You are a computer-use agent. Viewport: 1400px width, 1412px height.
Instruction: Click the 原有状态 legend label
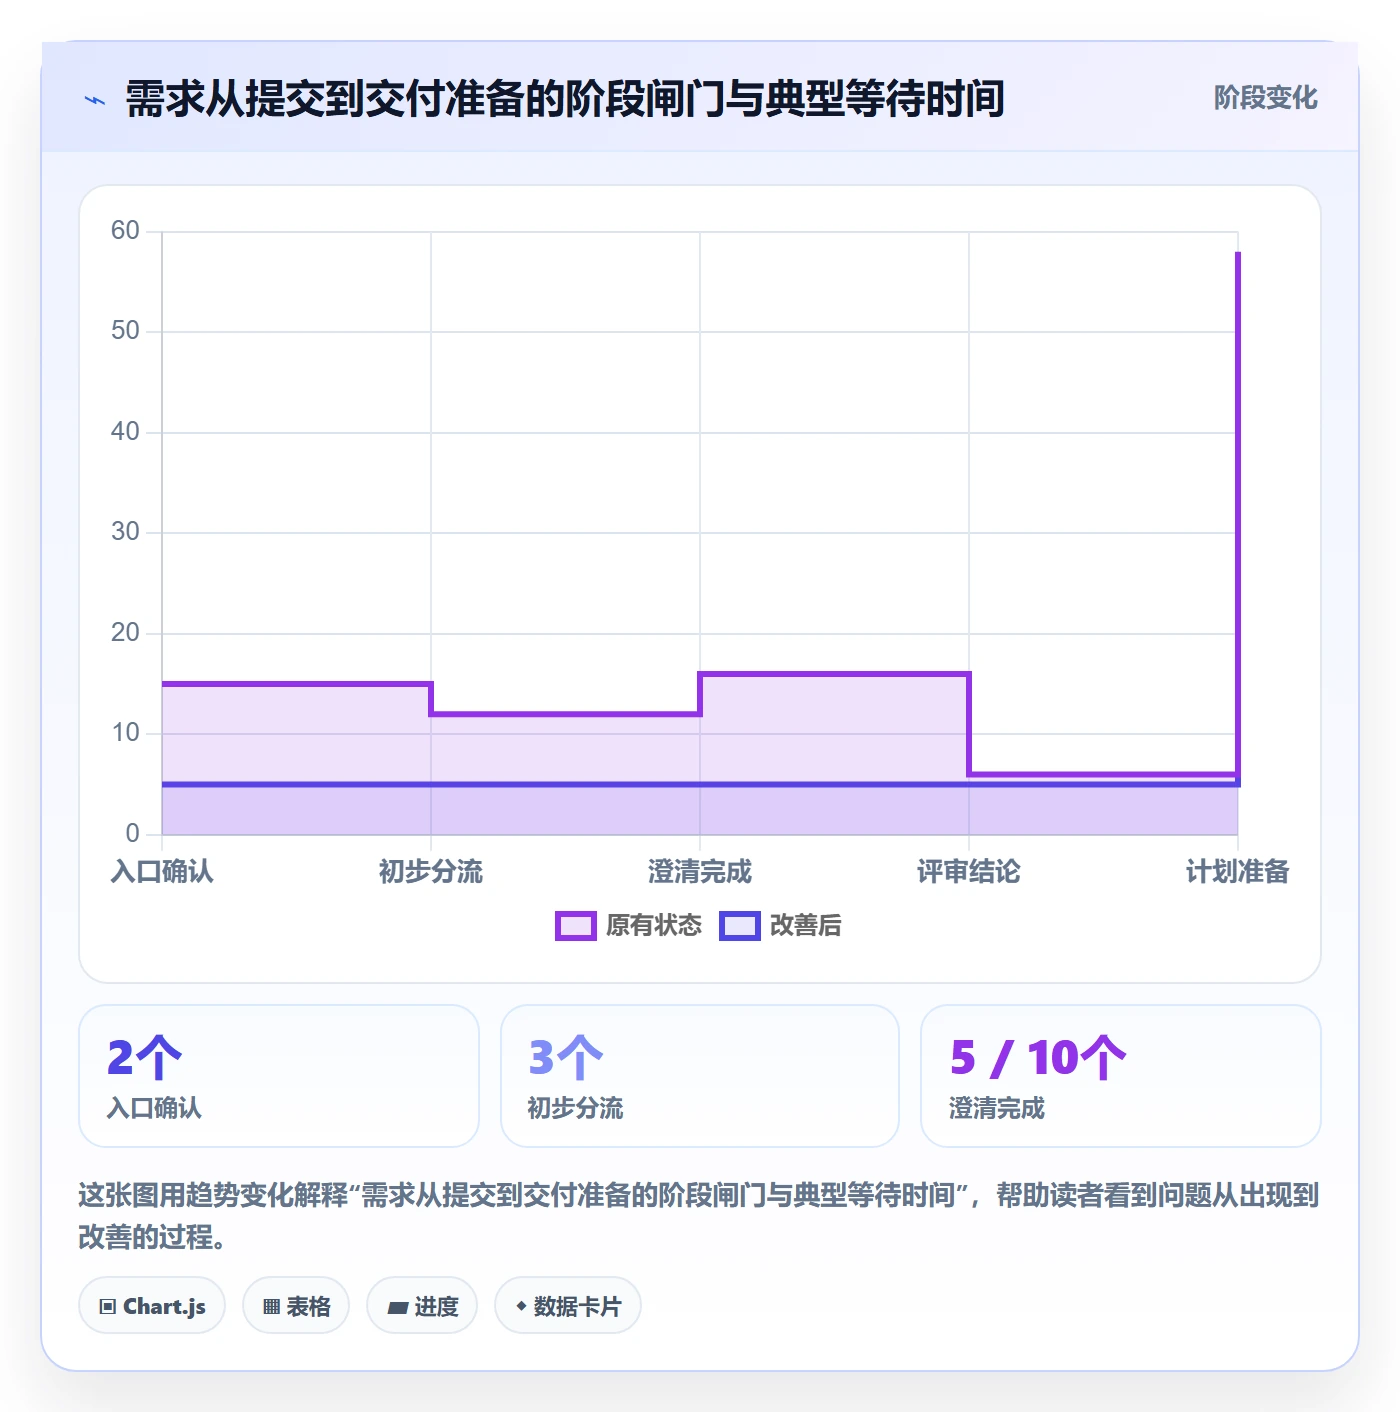(654, 926)
